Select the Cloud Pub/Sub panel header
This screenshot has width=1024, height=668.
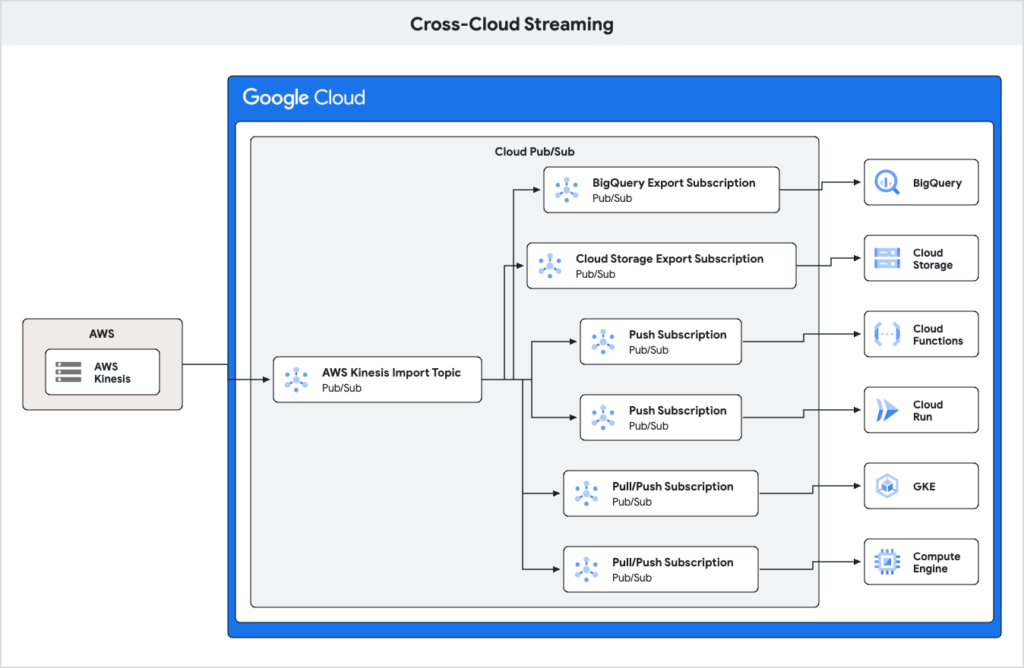(534, 151)
